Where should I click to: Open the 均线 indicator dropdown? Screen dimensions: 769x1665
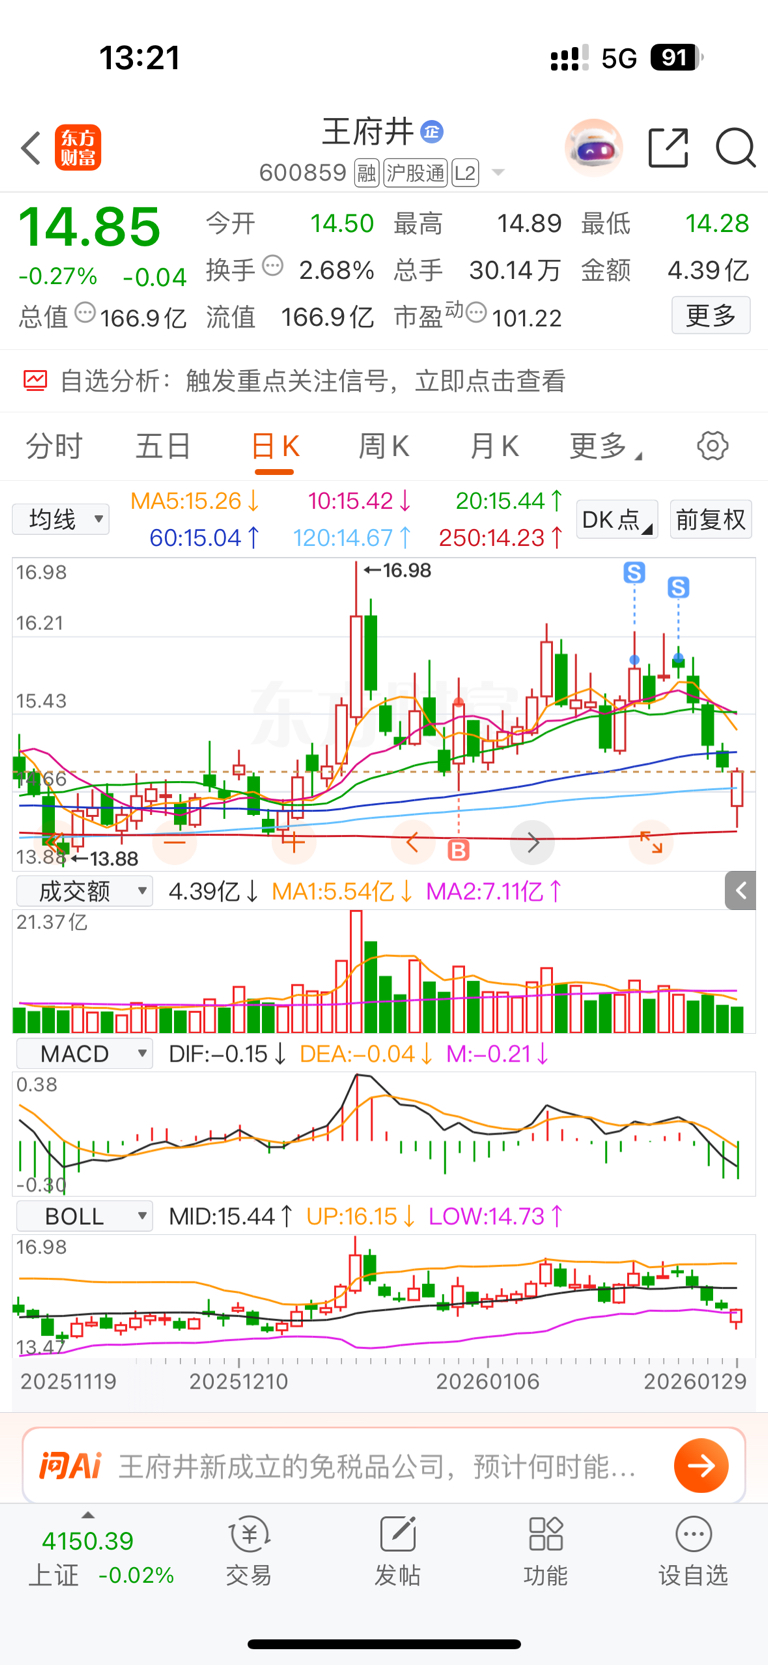coord(61,519)
